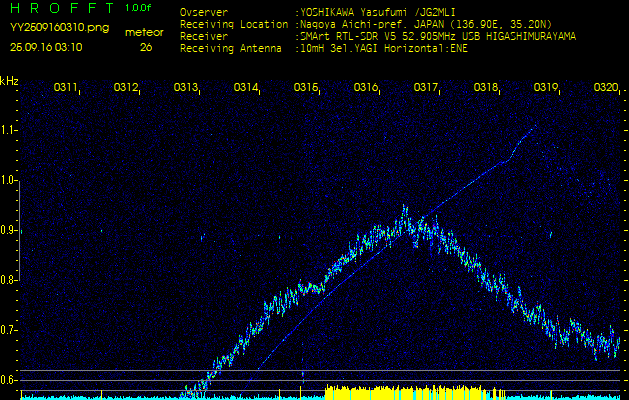Click the 0315 time marker
This screenshot has width=629, height=400.
[306, 88]
